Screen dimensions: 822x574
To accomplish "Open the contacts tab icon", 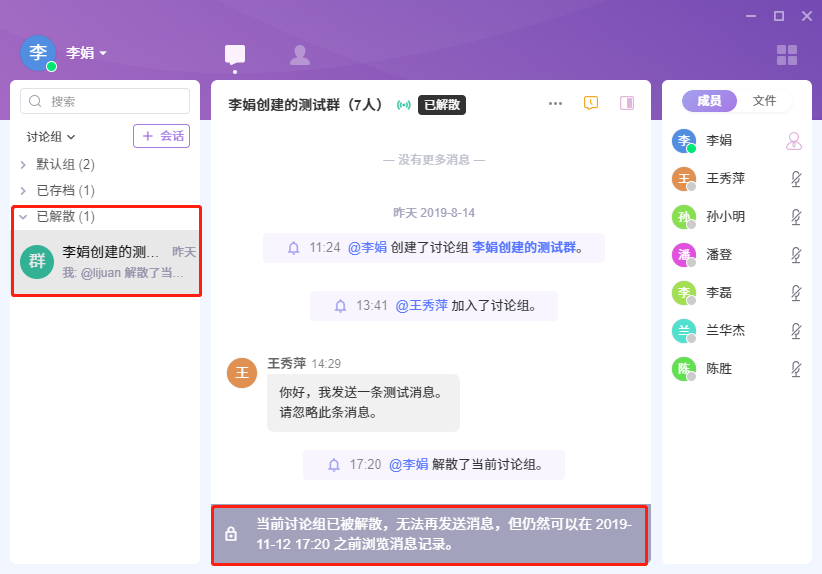I will coord(299,55).
